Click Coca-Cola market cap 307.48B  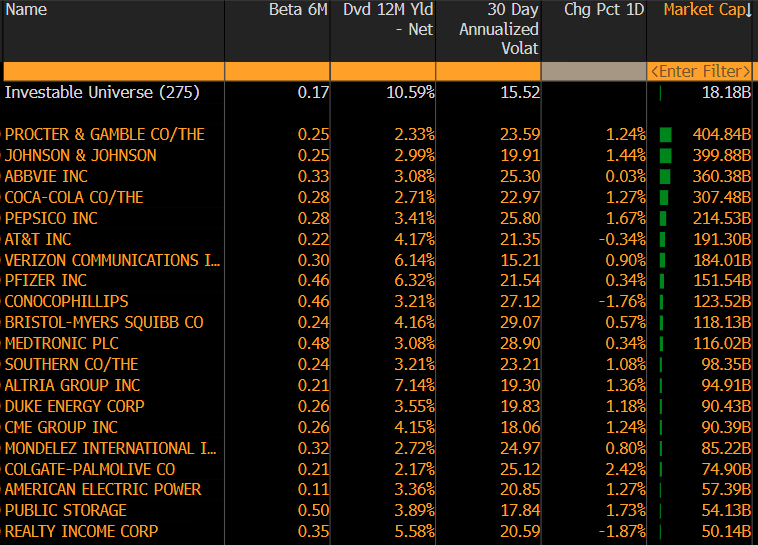pyautogui.click(x=722, y=197)
